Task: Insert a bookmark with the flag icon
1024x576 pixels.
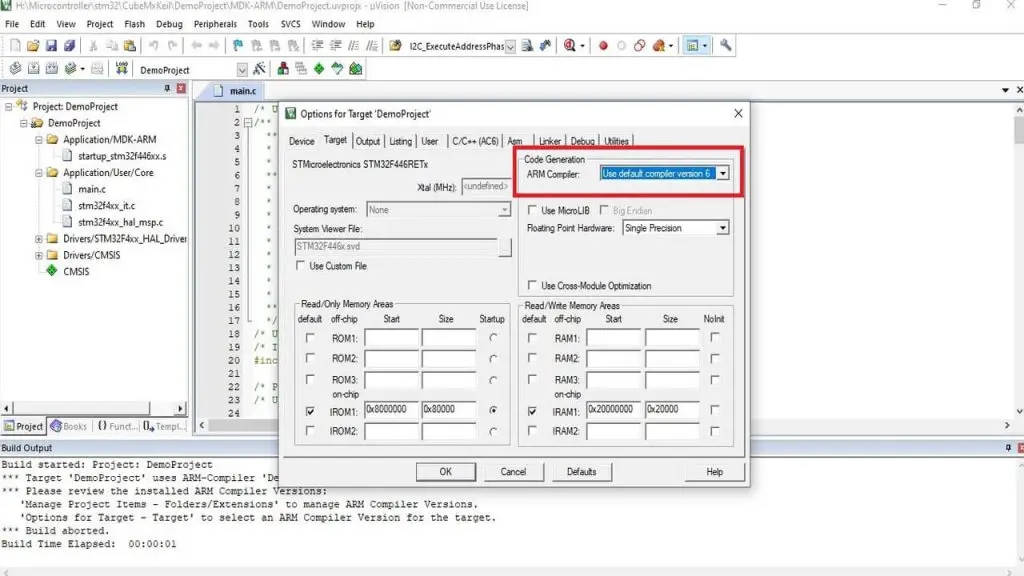Action: (238, 46)
